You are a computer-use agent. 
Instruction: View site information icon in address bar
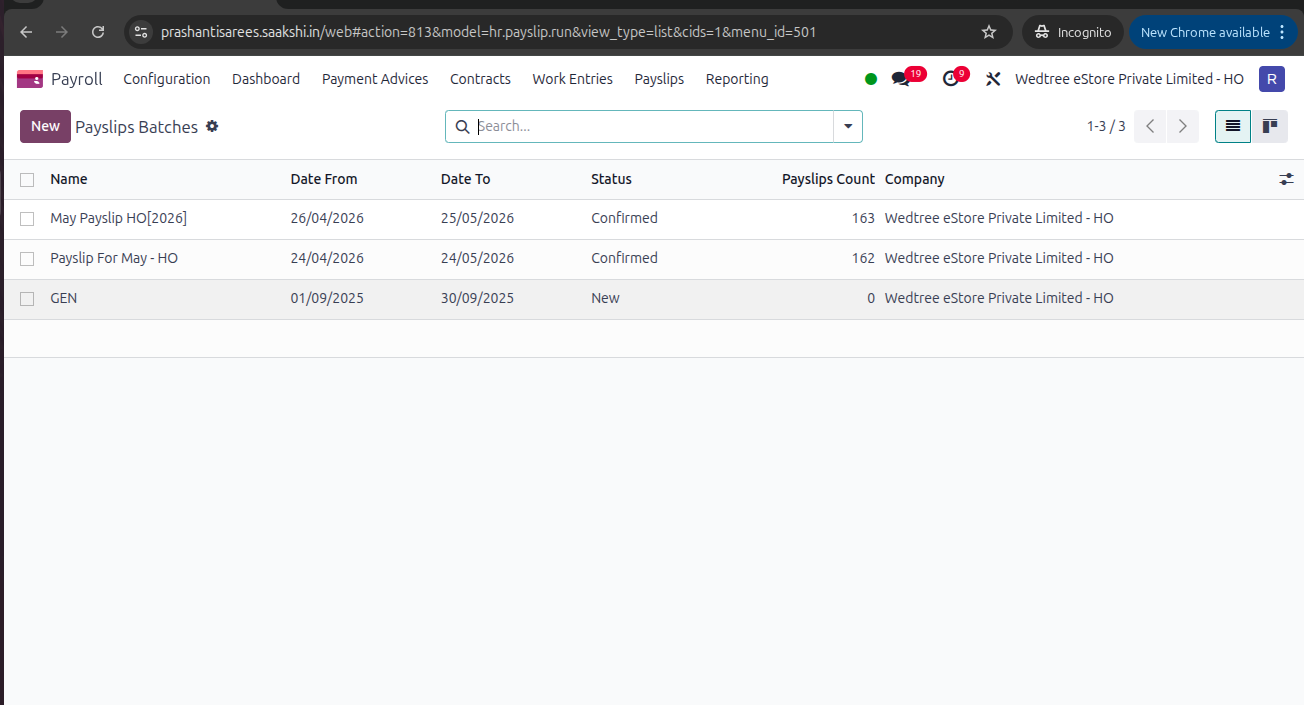[x=141, y=32]
